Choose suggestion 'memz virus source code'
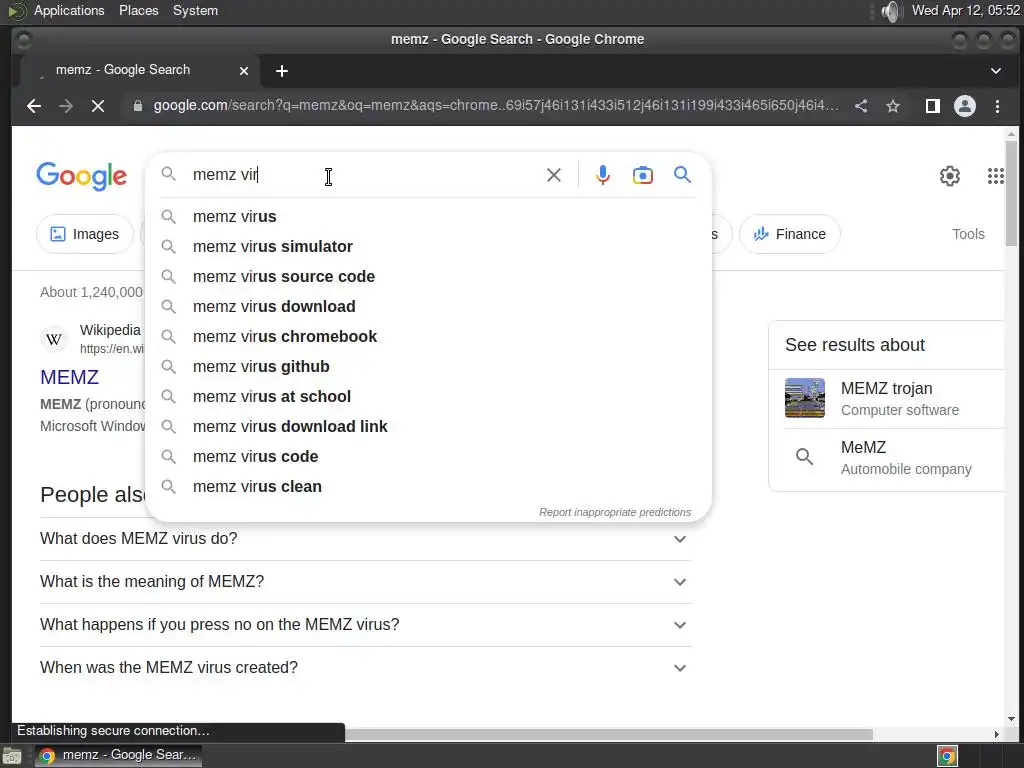This screenshot has width=1024, height=768. tap(428, 277)
